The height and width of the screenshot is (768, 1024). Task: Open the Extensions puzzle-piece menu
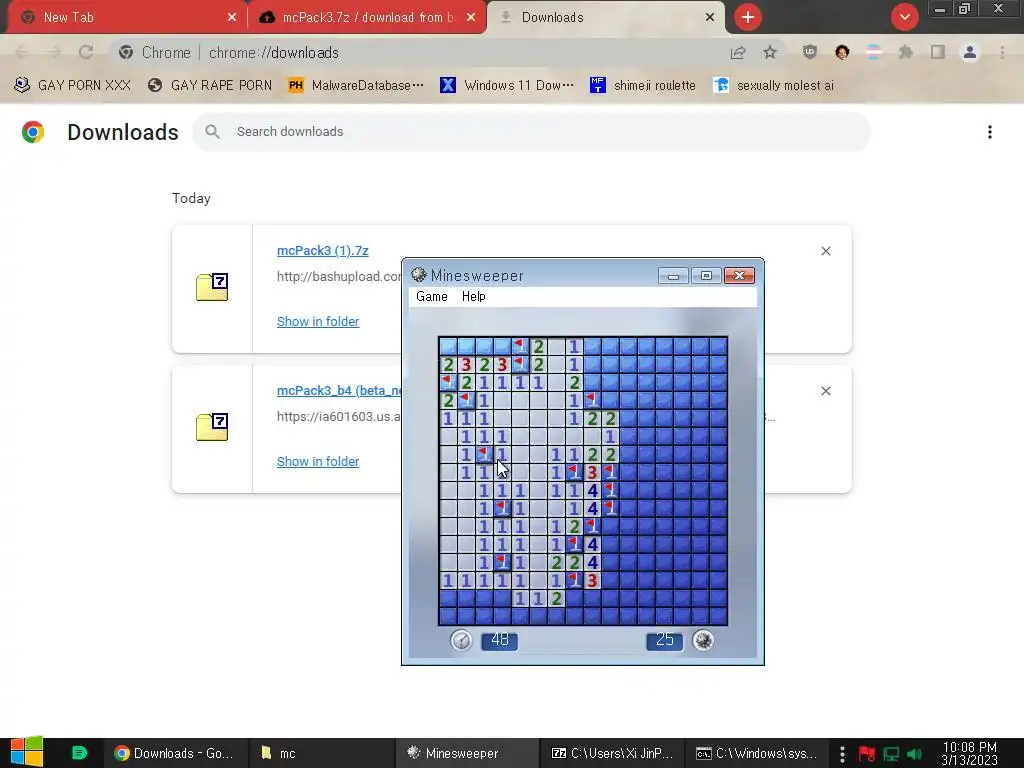[906, 52]
